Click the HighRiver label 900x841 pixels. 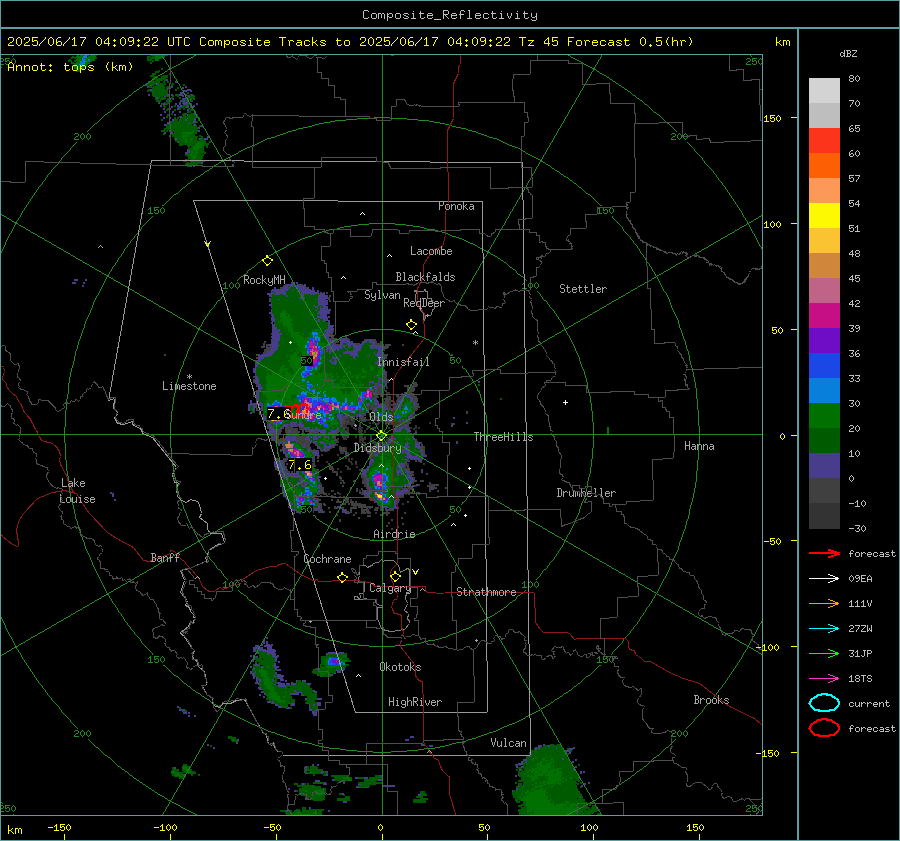(415, 702)
